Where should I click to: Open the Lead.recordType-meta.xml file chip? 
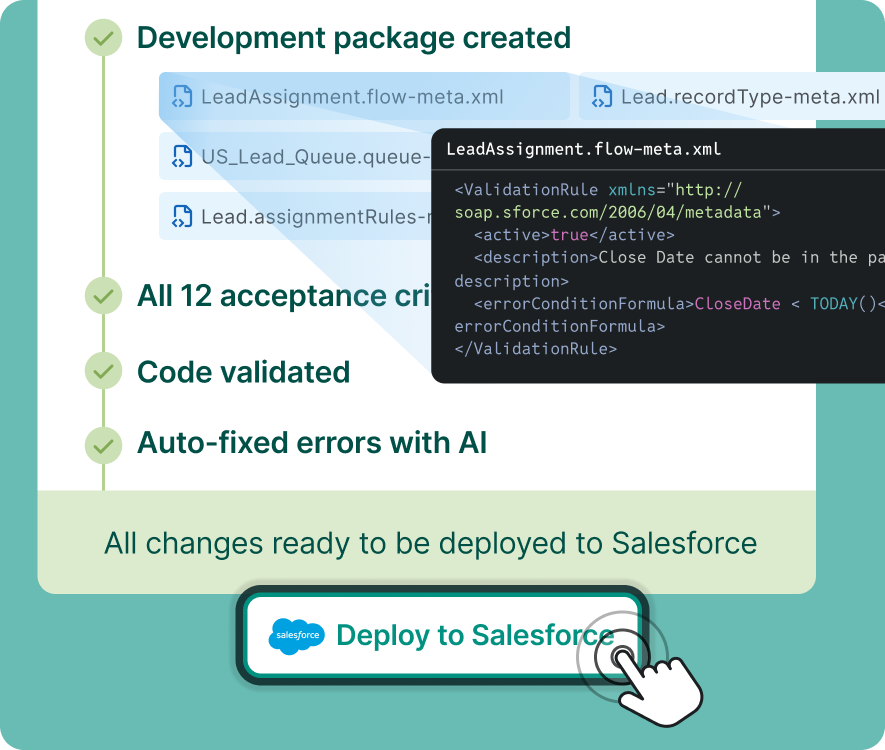(x=732, y=97)
